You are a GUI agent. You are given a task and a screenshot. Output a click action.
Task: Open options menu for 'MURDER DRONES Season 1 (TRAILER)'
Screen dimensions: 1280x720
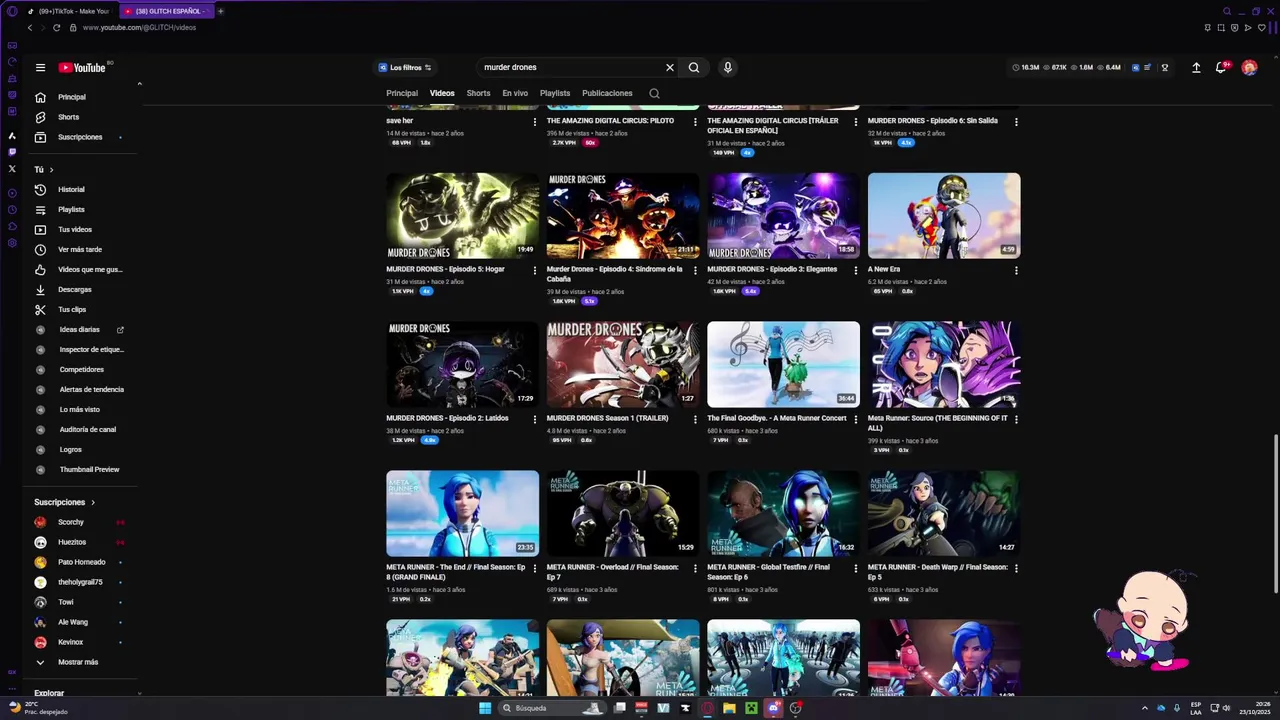pyautogui.click(x=695, y=419)
